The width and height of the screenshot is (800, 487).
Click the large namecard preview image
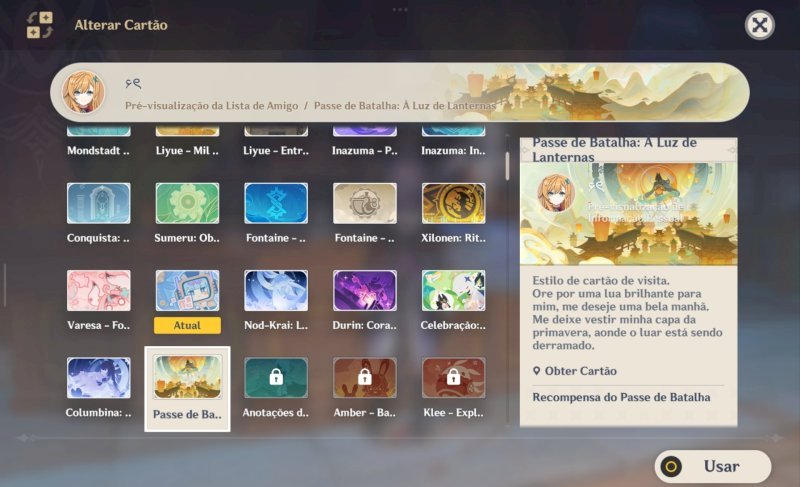pos(629,213)
